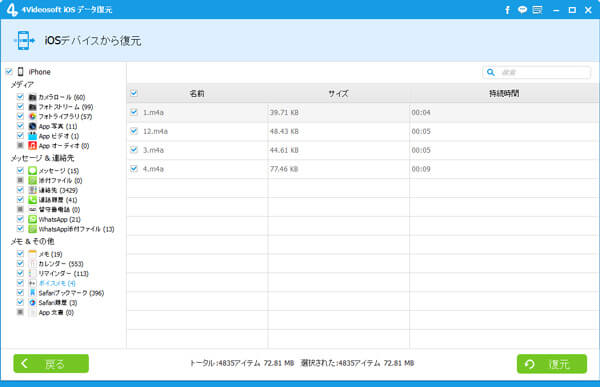The width and height of the screenshot is (600, 387).
Task: Click the App Video (1) icon
Action: tap(33, 136)
